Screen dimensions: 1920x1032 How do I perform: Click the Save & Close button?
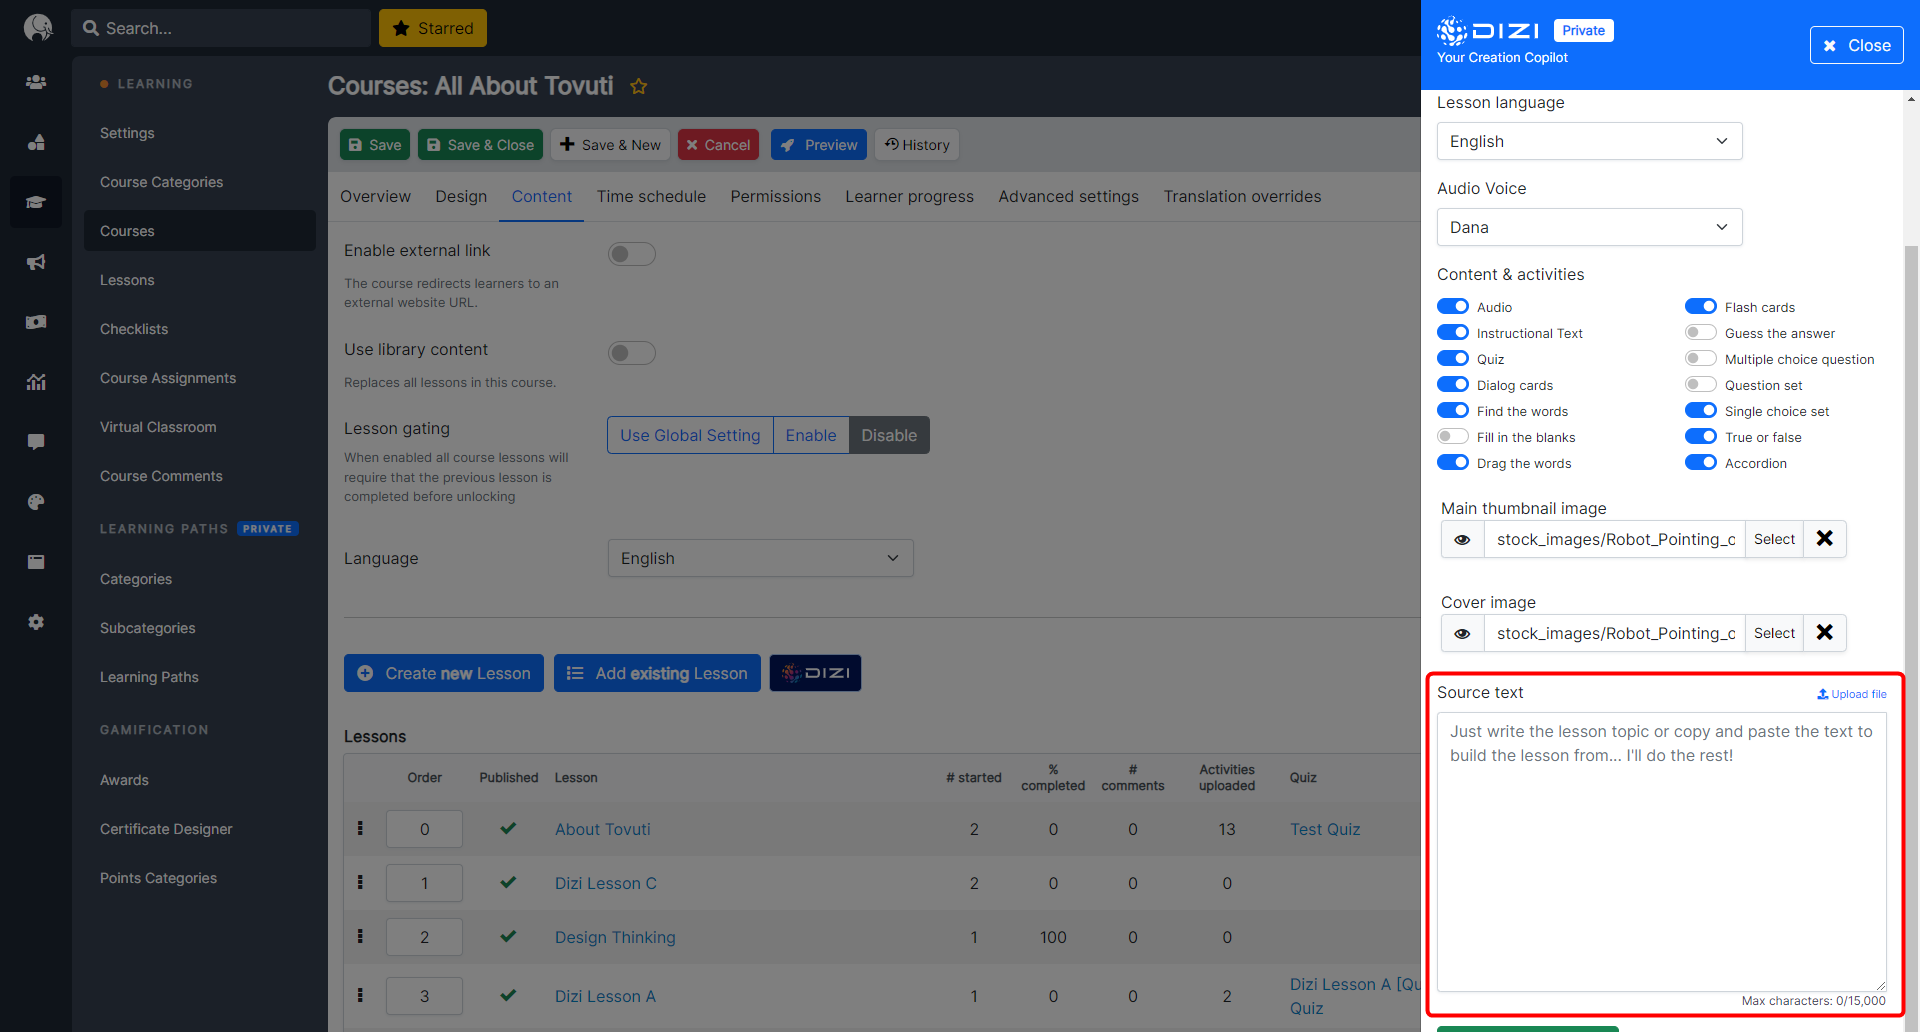(x=480, y=145)
